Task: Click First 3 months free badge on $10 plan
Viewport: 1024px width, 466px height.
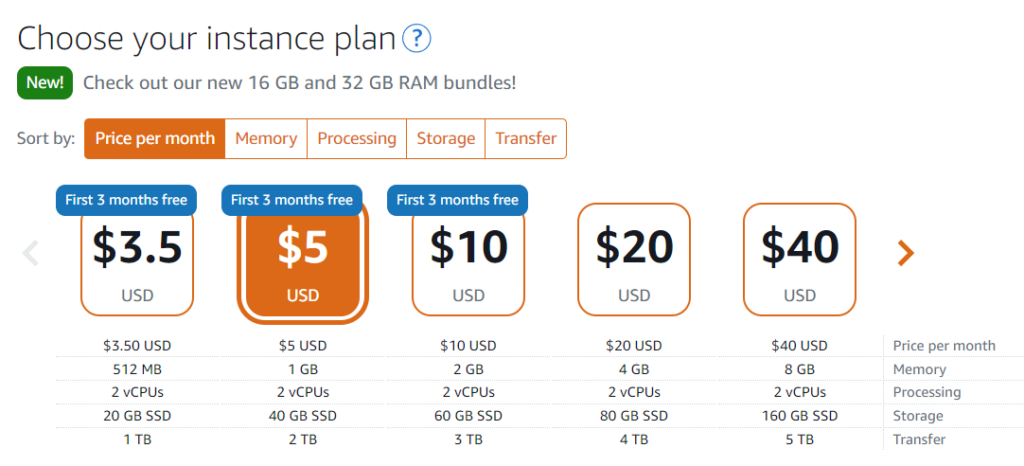Action: pos(458,200)
